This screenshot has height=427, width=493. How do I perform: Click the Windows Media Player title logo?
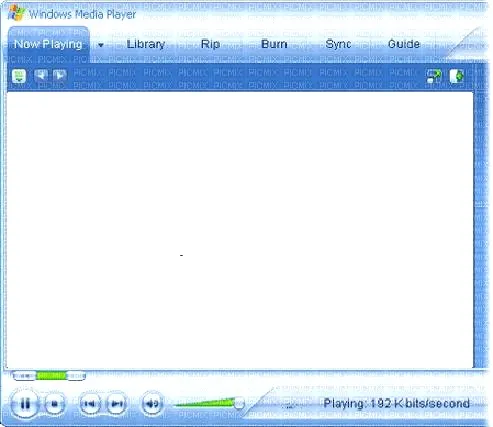click(16, 13)
